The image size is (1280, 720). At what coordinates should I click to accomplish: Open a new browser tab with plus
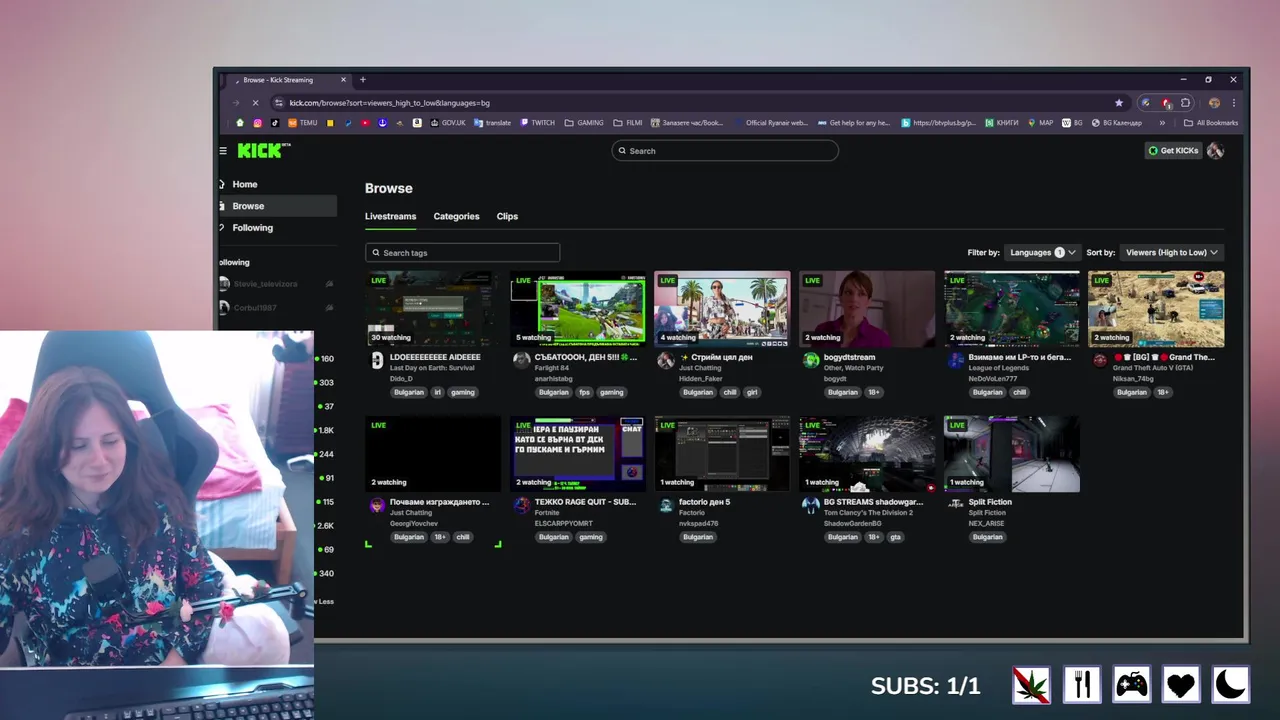(x=363, y=80)
